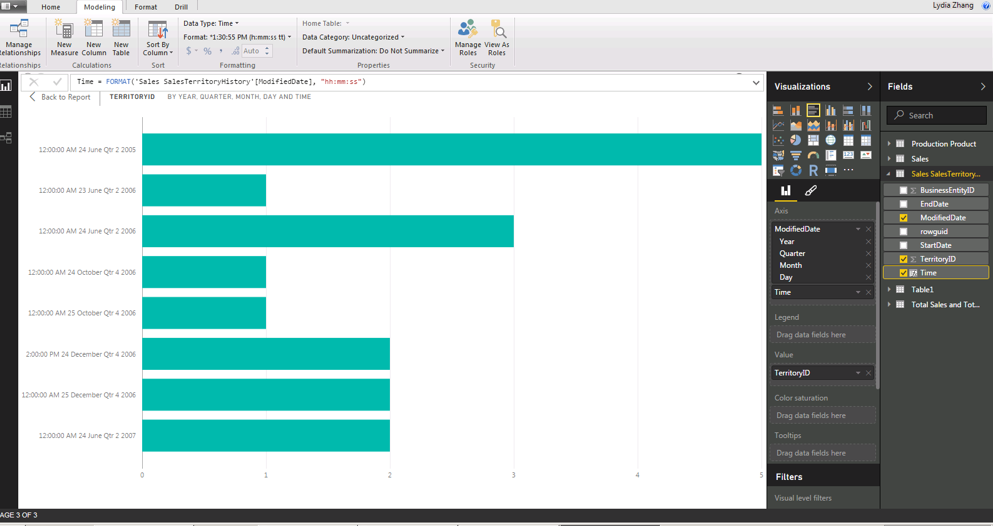Select the gauge visualization
997x526 pixels.
click(x=813, y=155)
